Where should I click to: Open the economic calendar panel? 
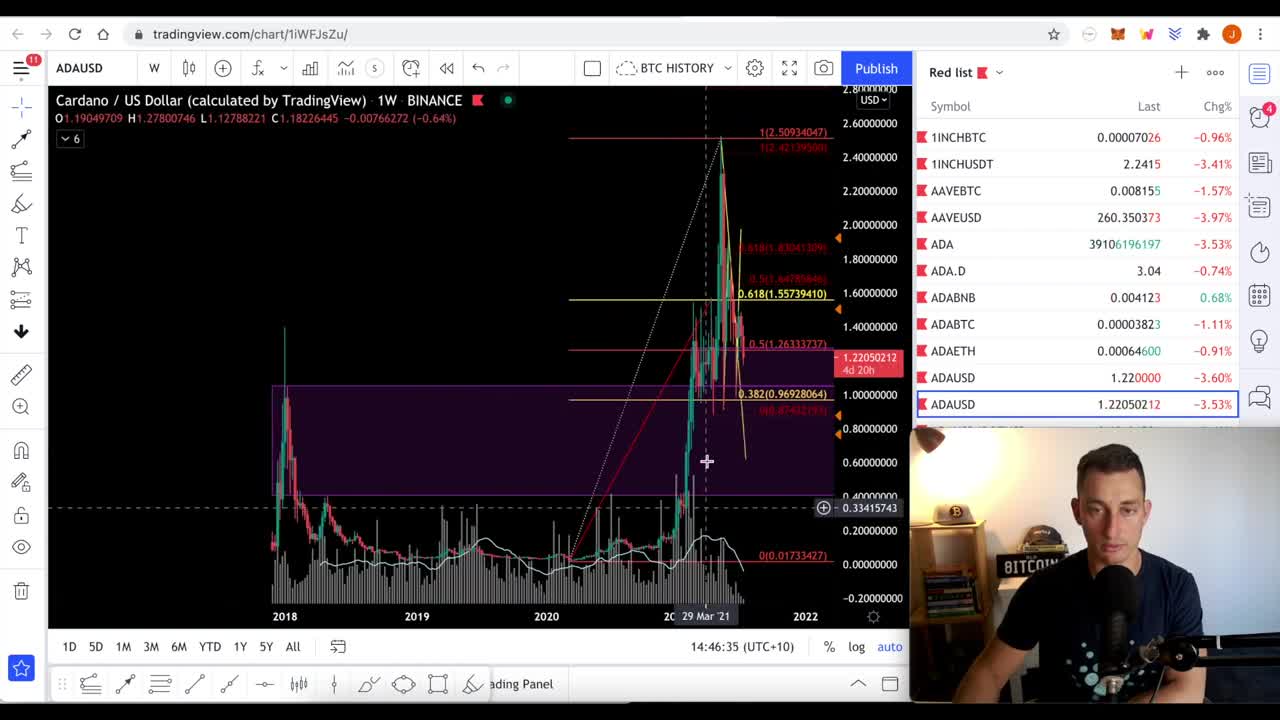coord(1260,295)
